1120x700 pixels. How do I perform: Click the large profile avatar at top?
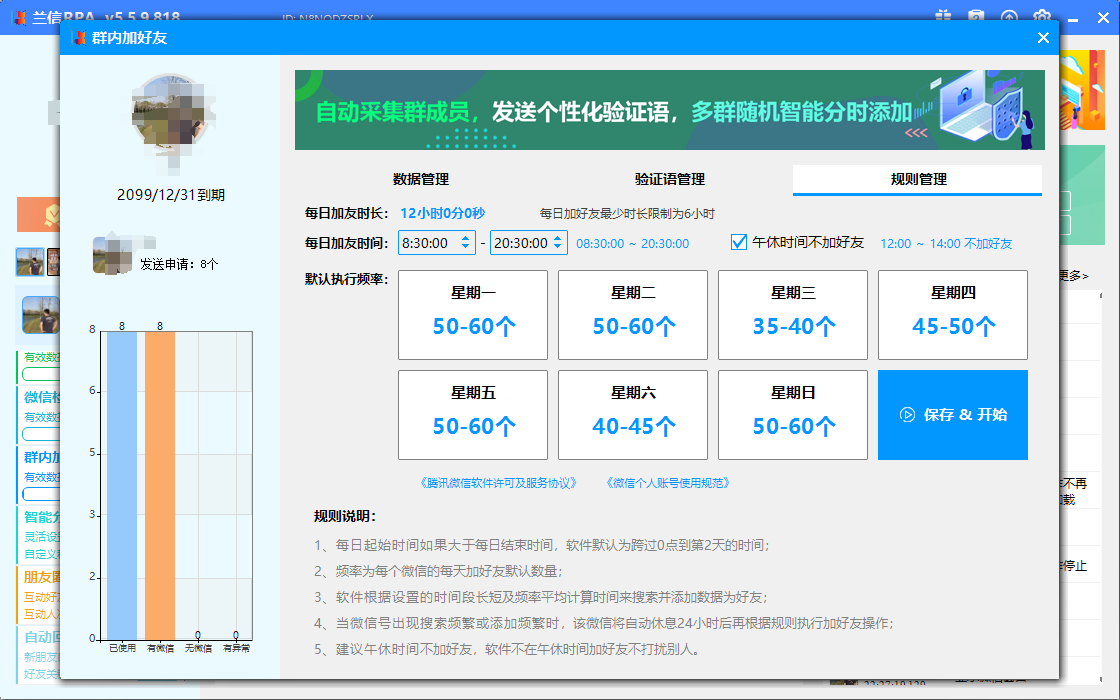(x=174, y=116)
